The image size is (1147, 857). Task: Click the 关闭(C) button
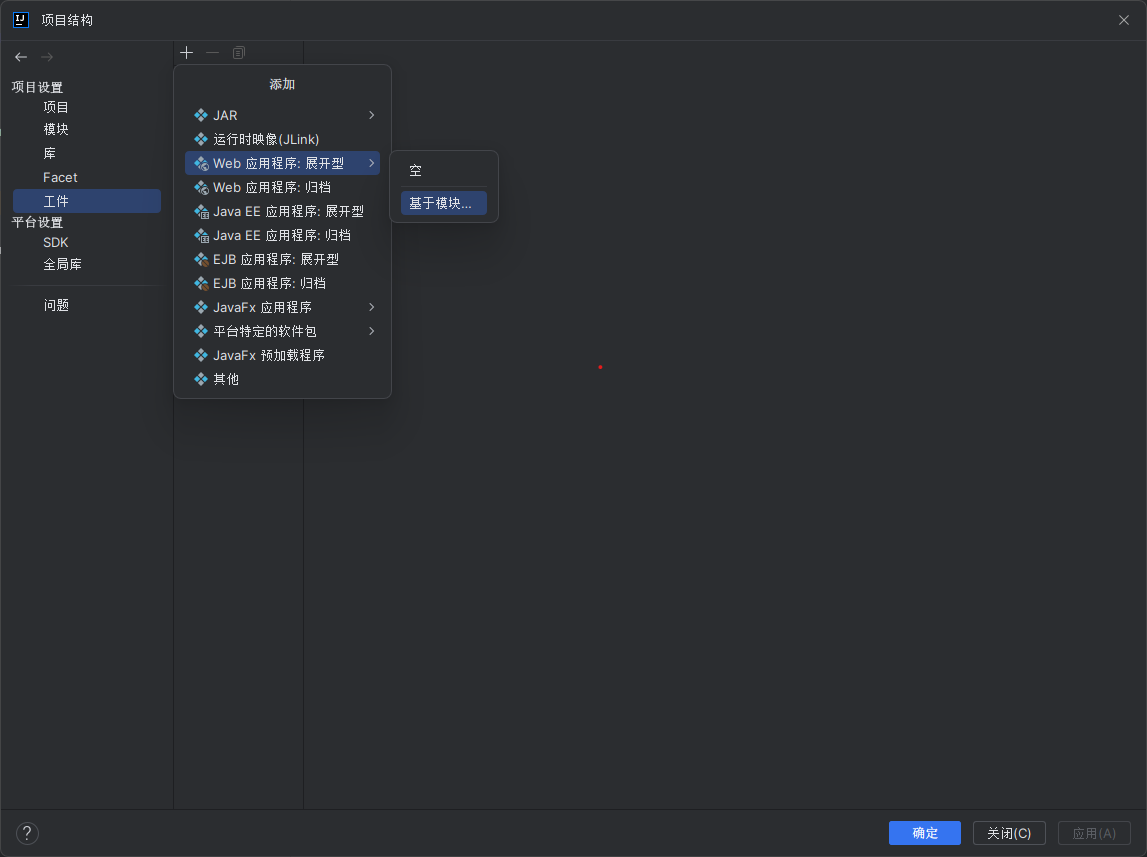point(1009,833)
